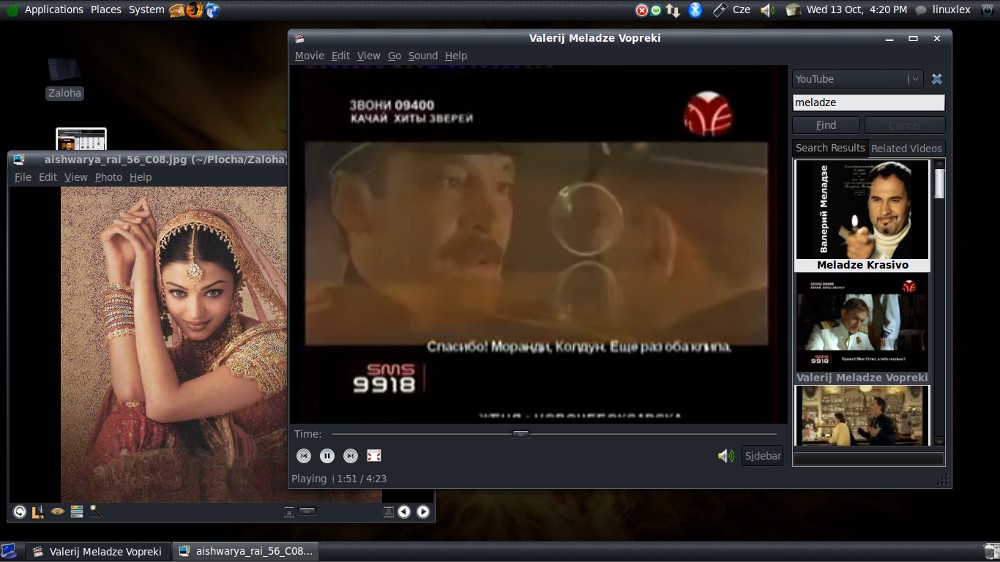Open the Zaloha desktop folder
The height and width of the screenshot is (562, 1000).
point(64,78)
